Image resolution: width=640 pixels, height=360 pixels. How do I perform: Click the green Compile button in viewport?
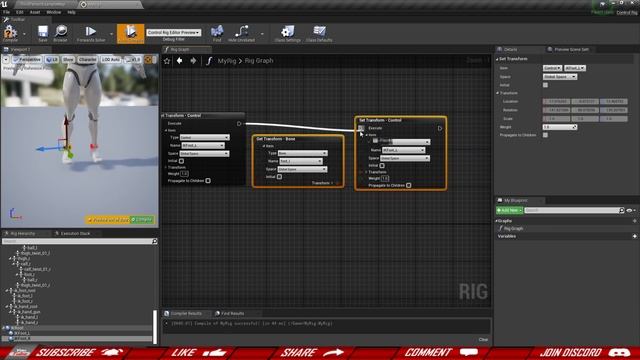tap(142, 220)
